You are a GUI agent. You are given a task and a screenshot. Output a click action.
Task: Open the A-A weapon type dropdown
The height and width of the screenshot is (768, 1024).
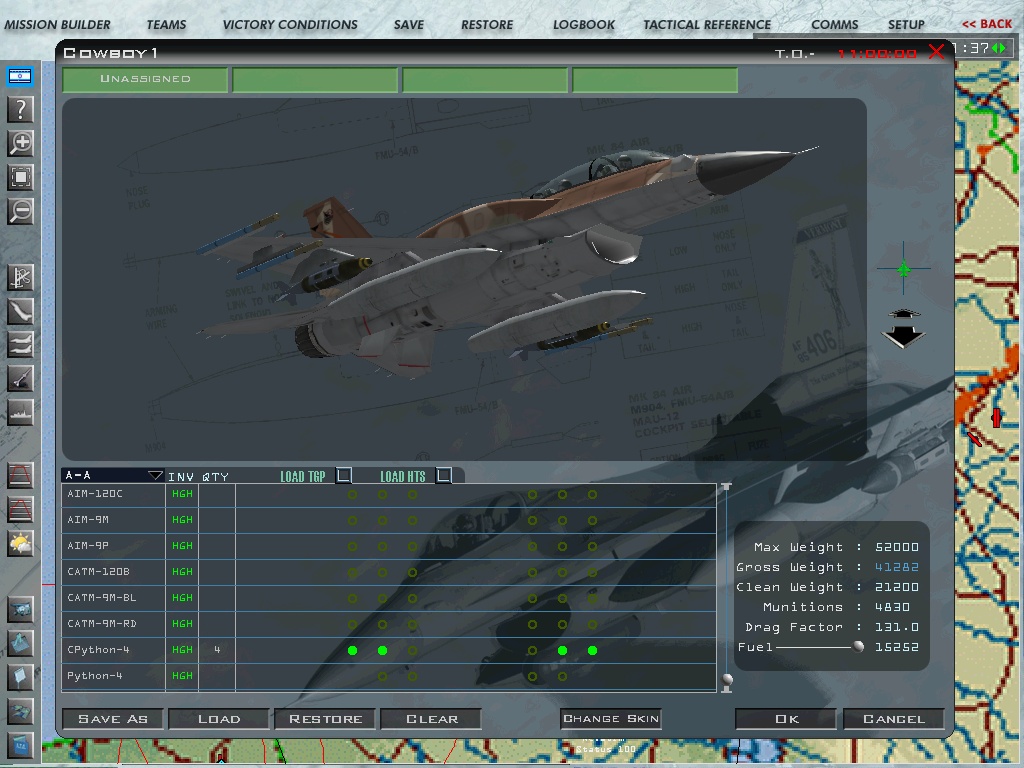[112, 475]
